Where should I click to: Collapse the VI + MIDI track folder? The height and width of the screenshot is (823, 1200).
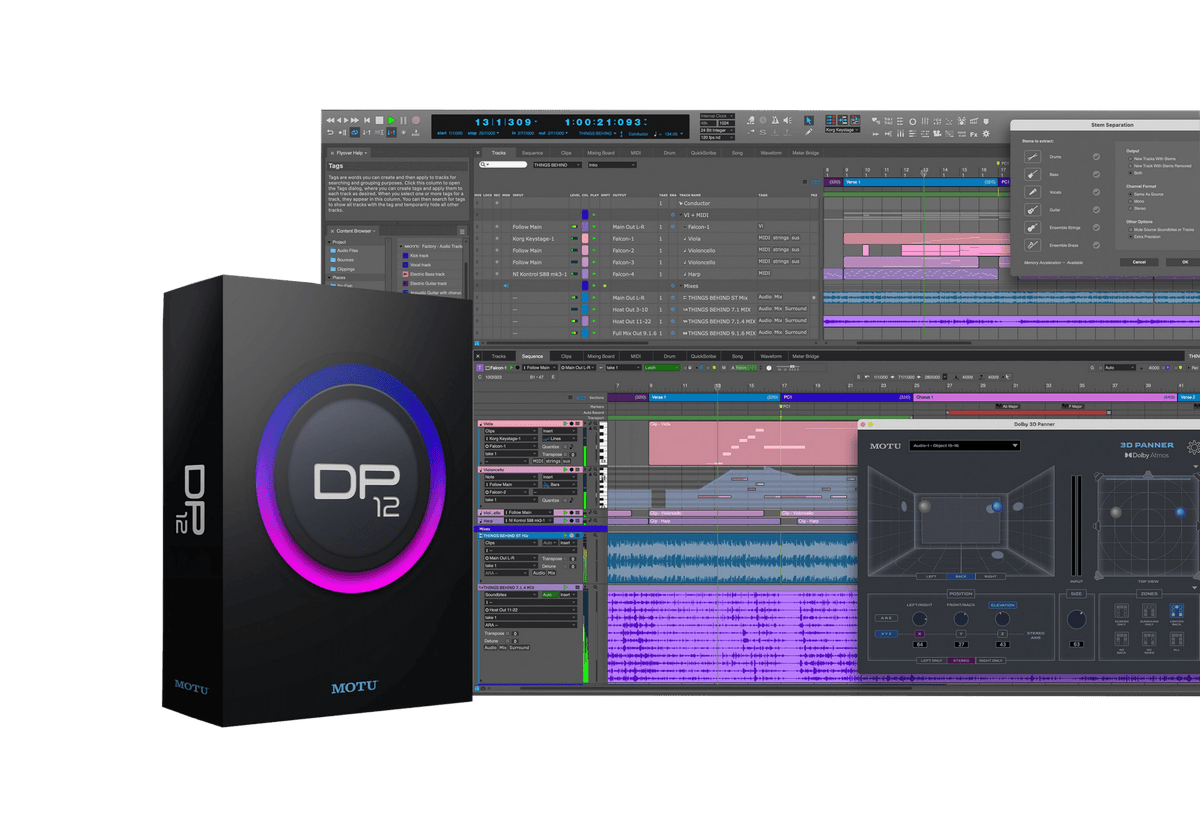point(681,215)
